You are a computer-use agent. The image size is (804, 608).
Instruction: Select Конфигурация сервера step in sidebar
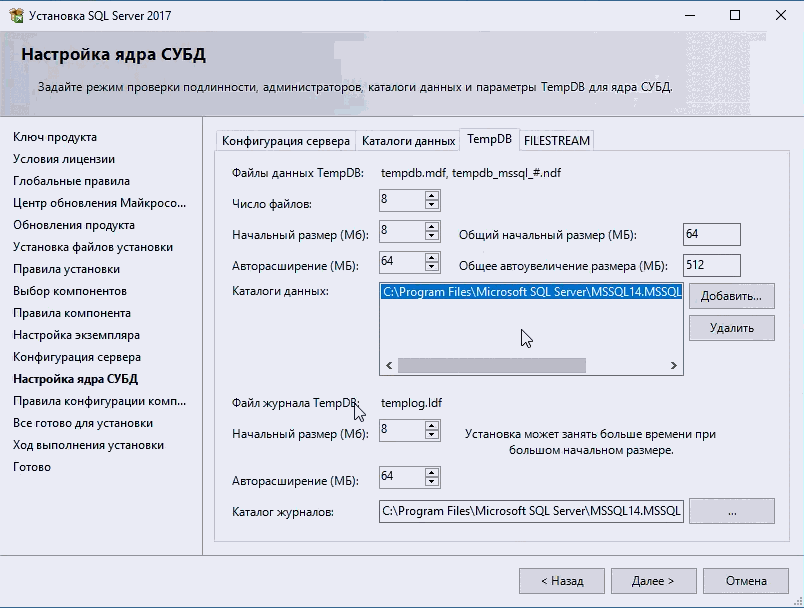[x=77, y=357]
